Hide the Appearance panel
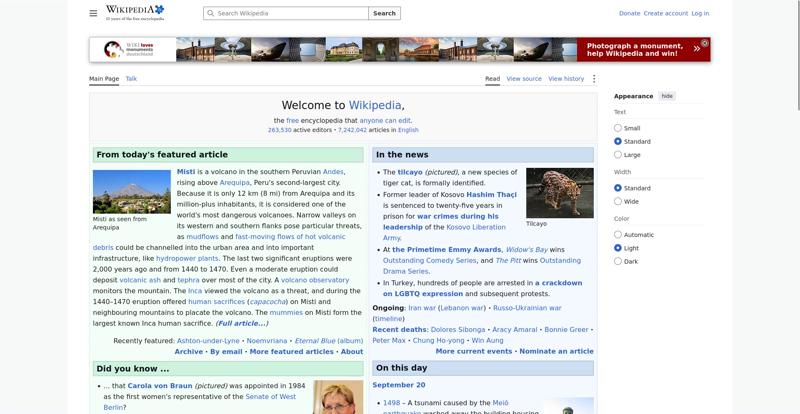The image size is (800, 414). point(667,96)
